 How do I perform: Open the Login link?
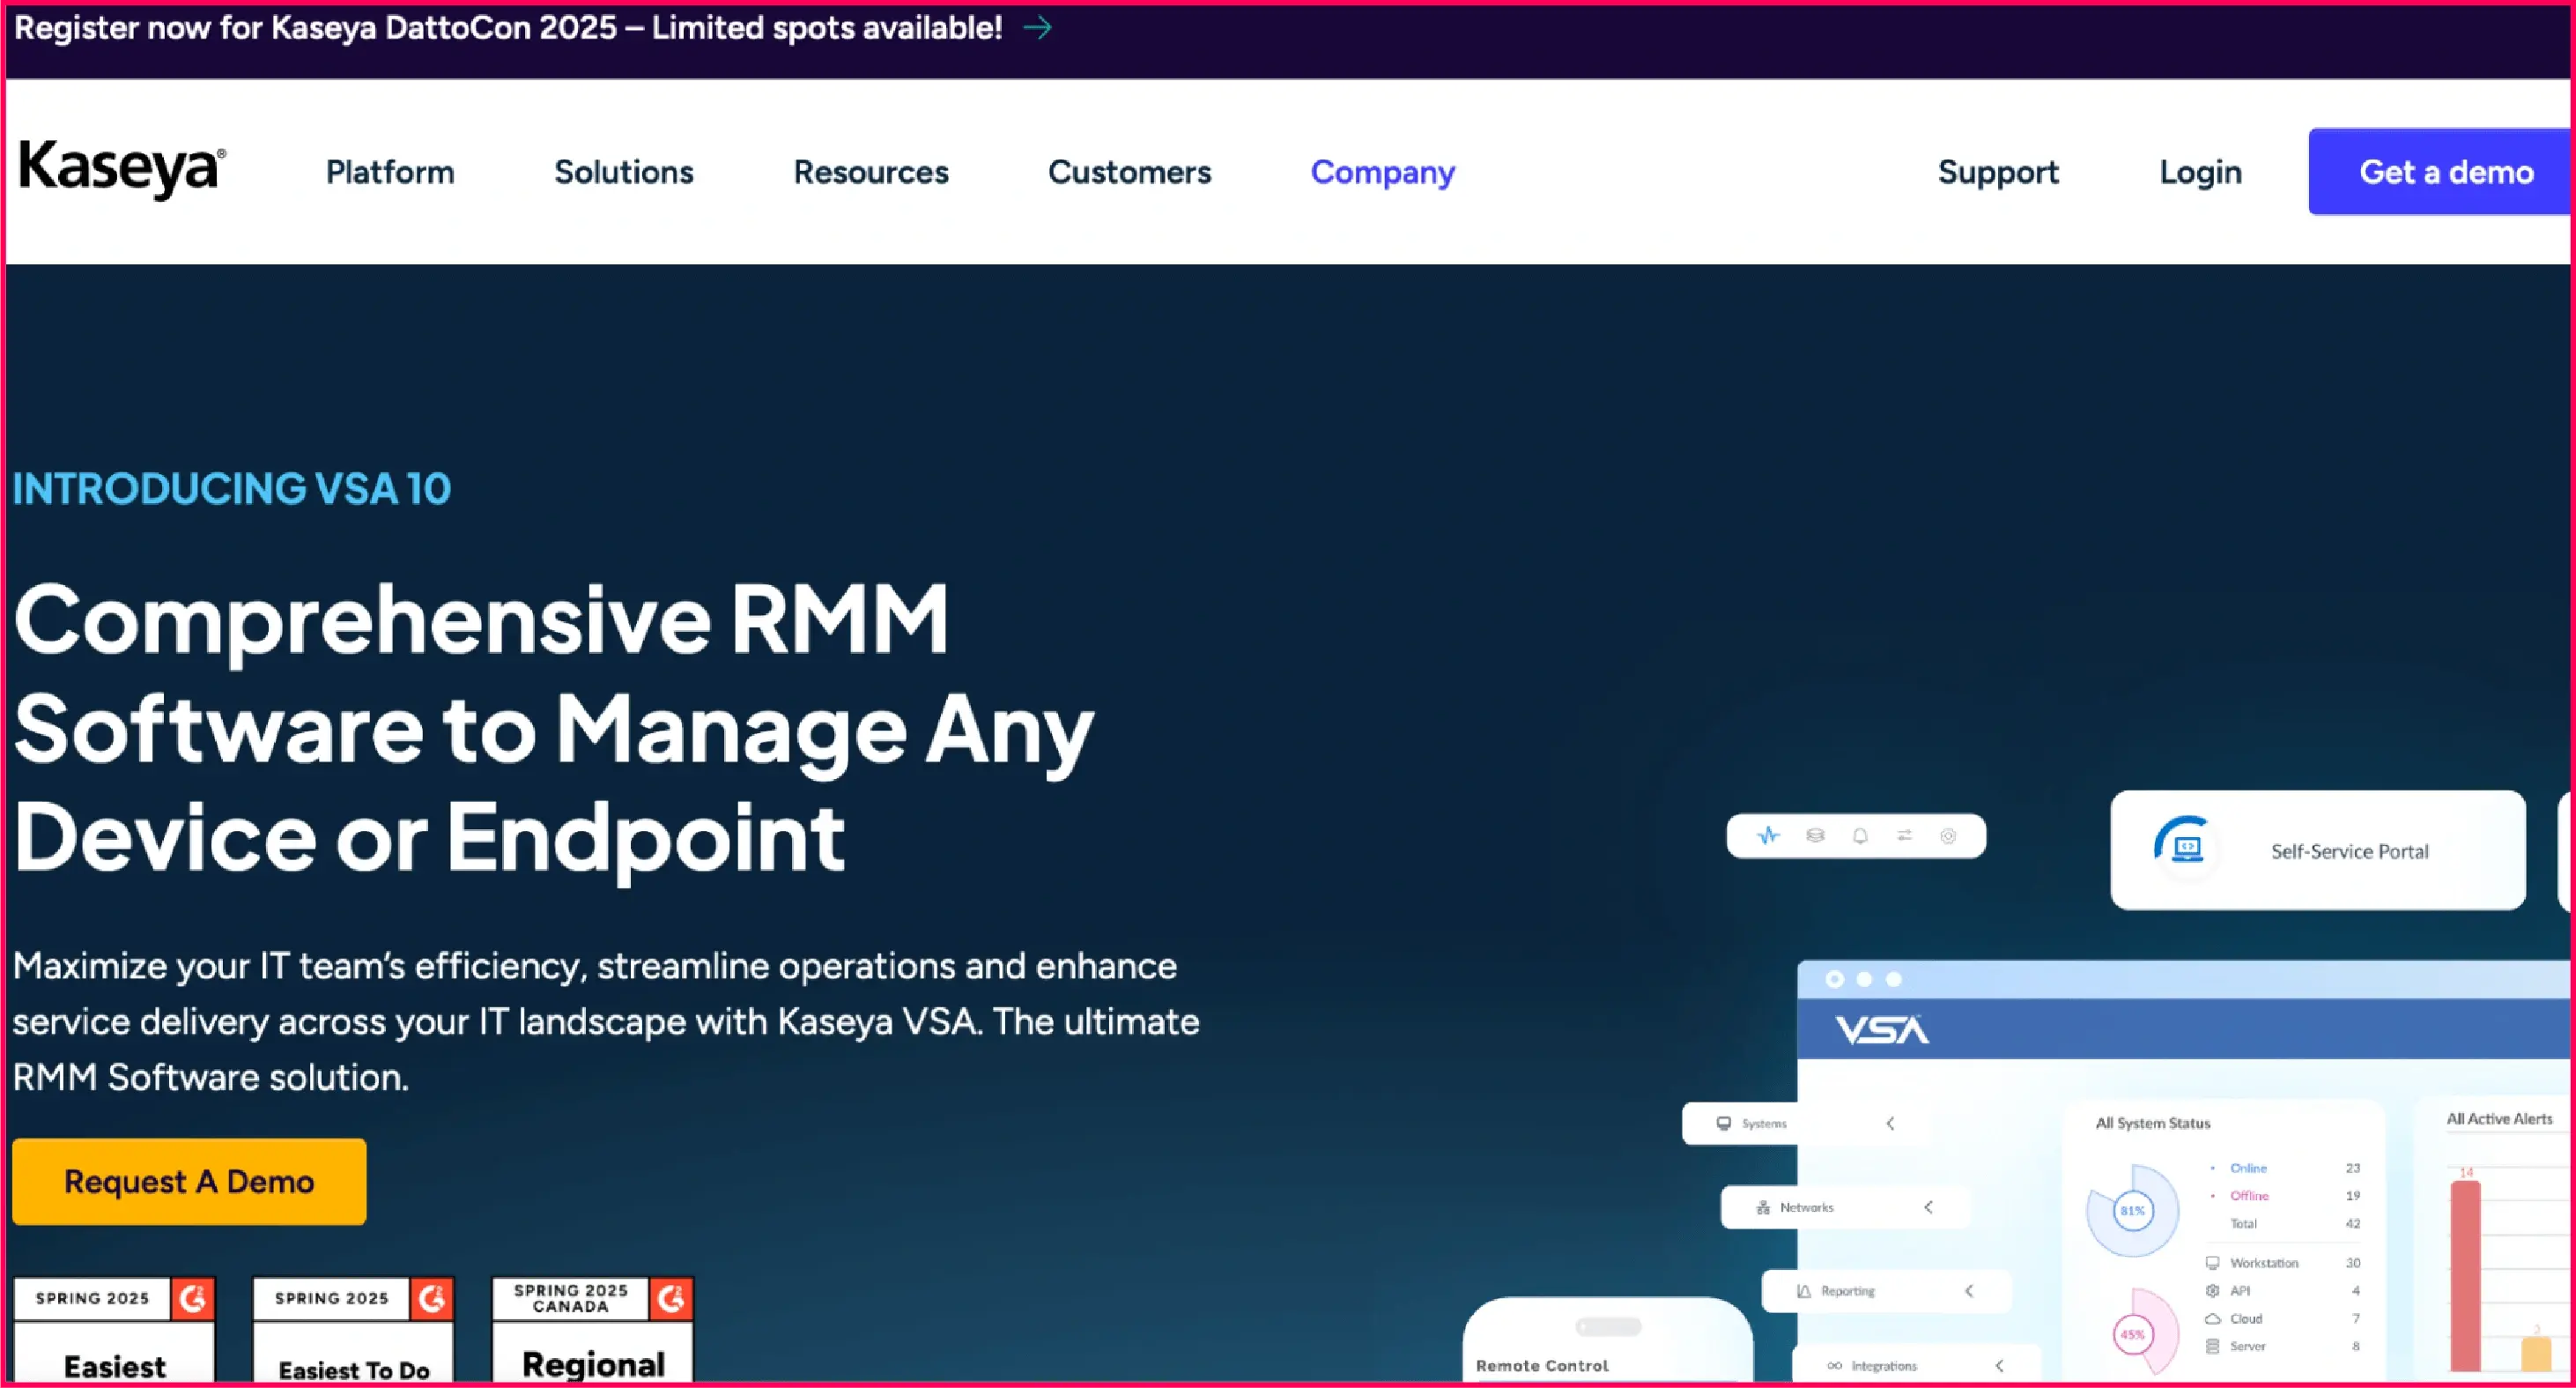coord(2200,172)
